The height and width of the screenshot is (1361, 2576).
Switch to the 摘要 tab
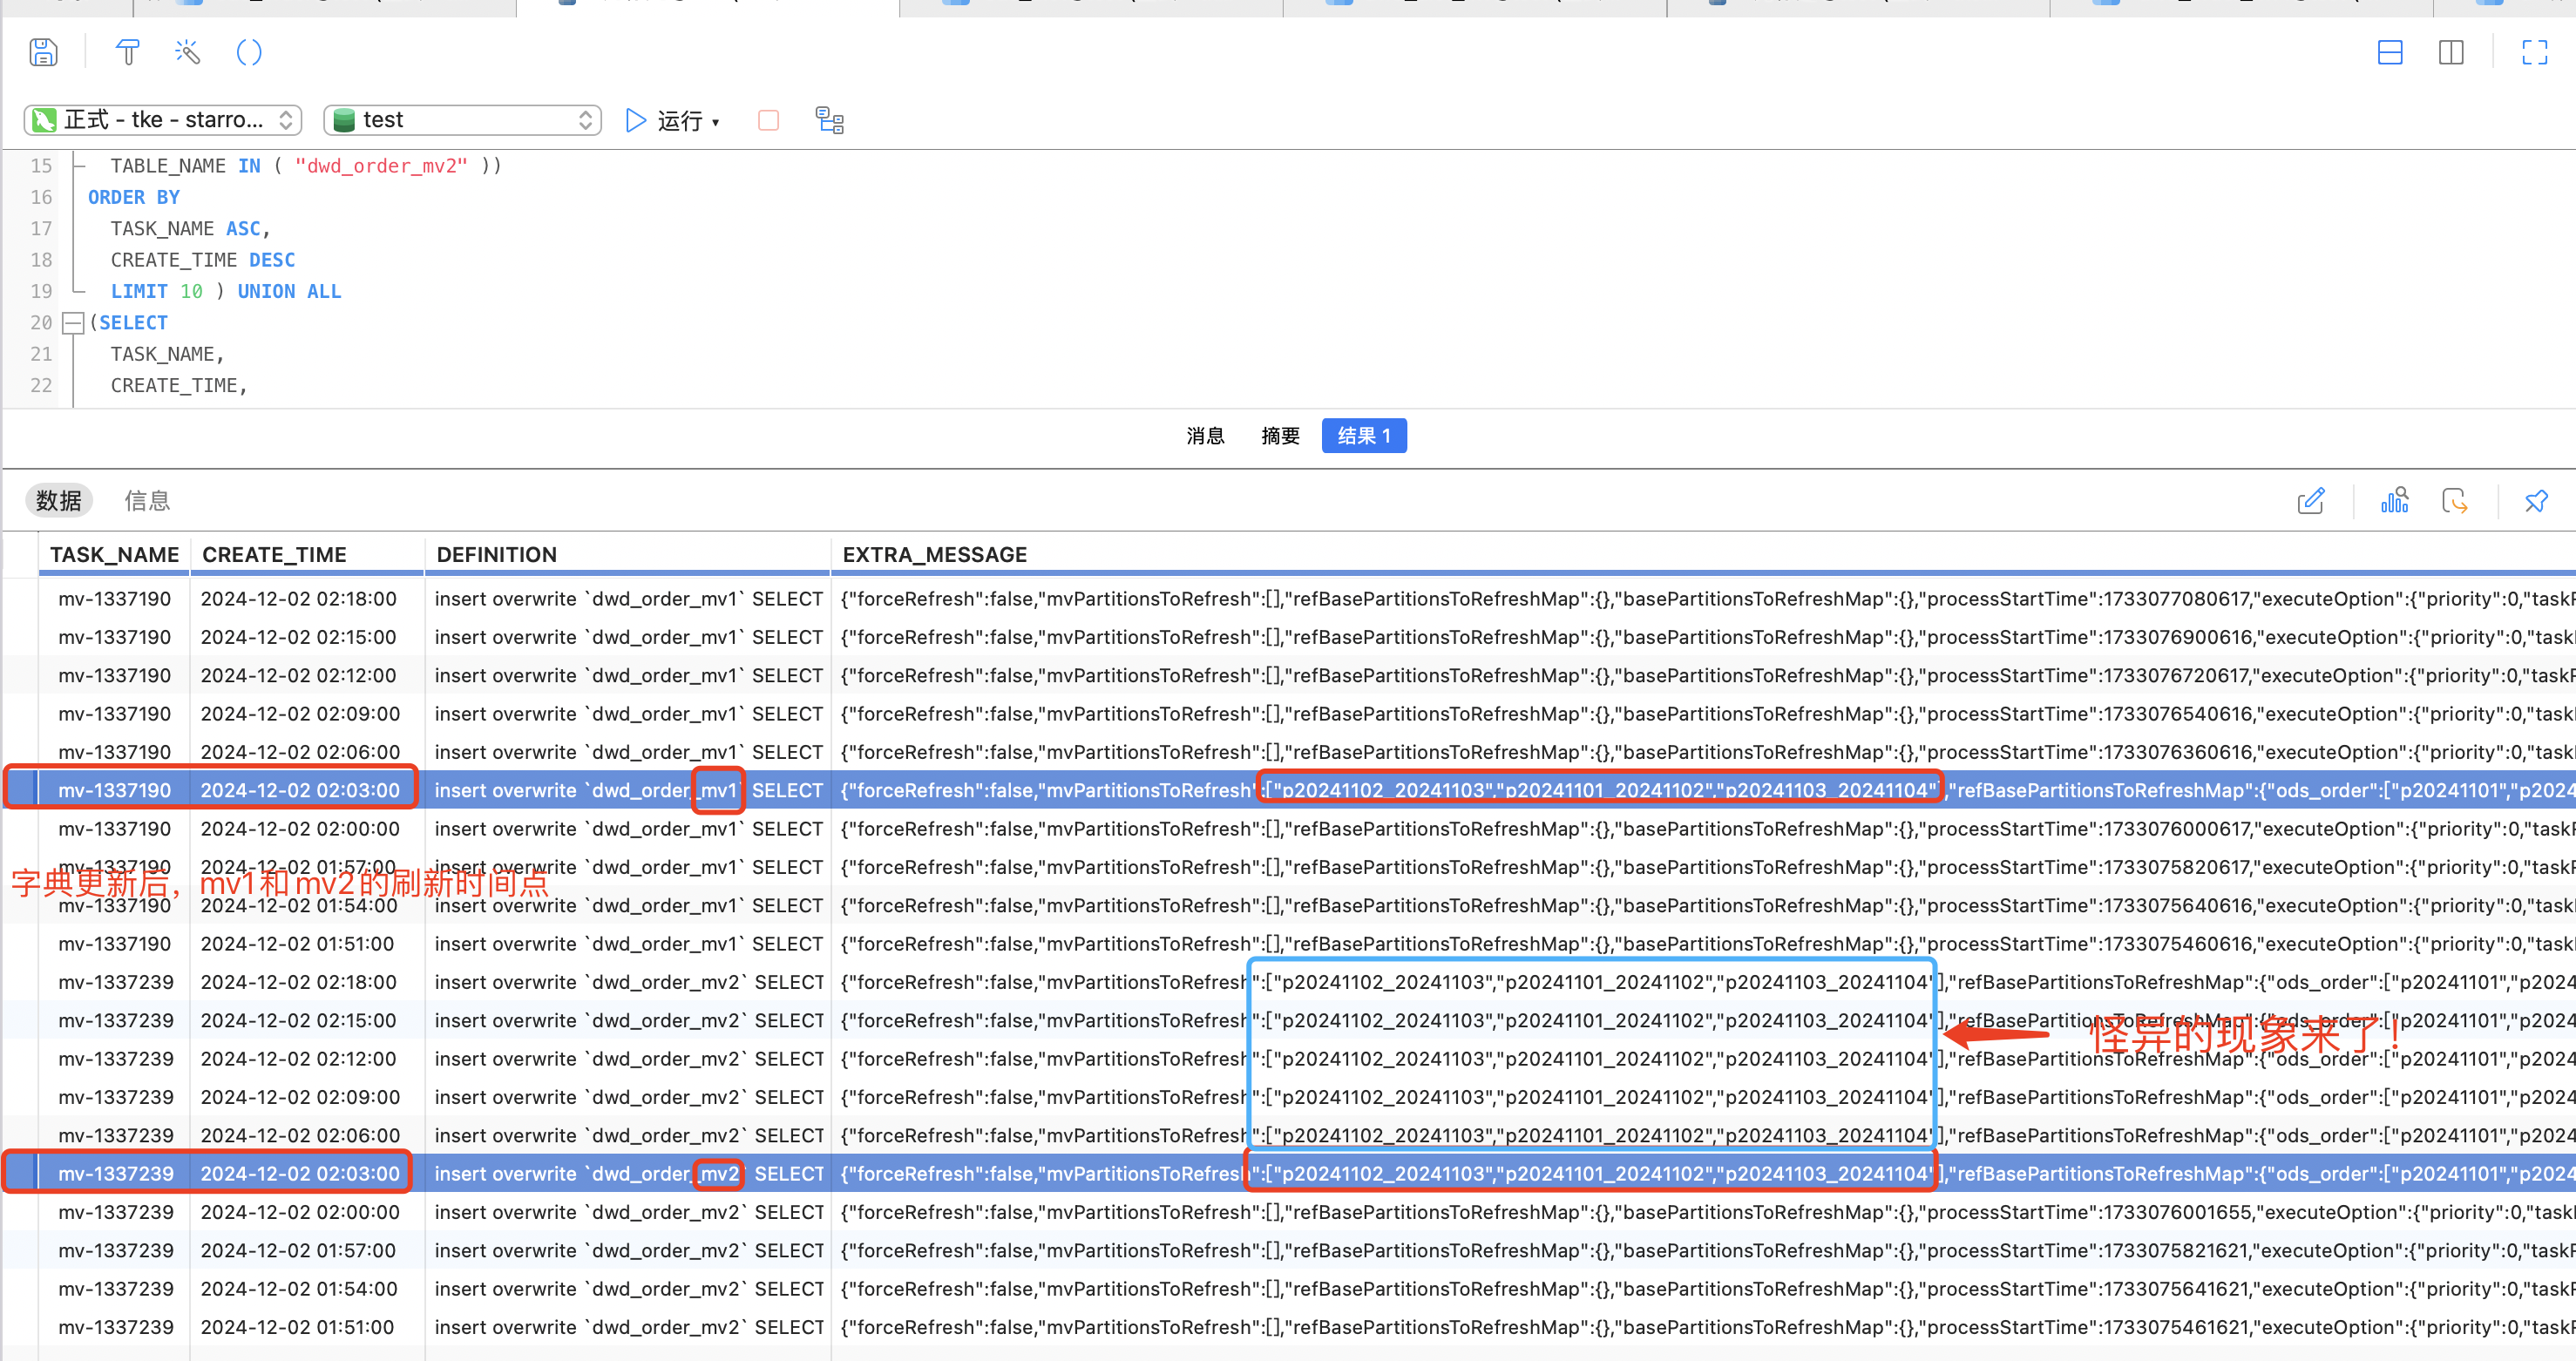click(1280, 436)
